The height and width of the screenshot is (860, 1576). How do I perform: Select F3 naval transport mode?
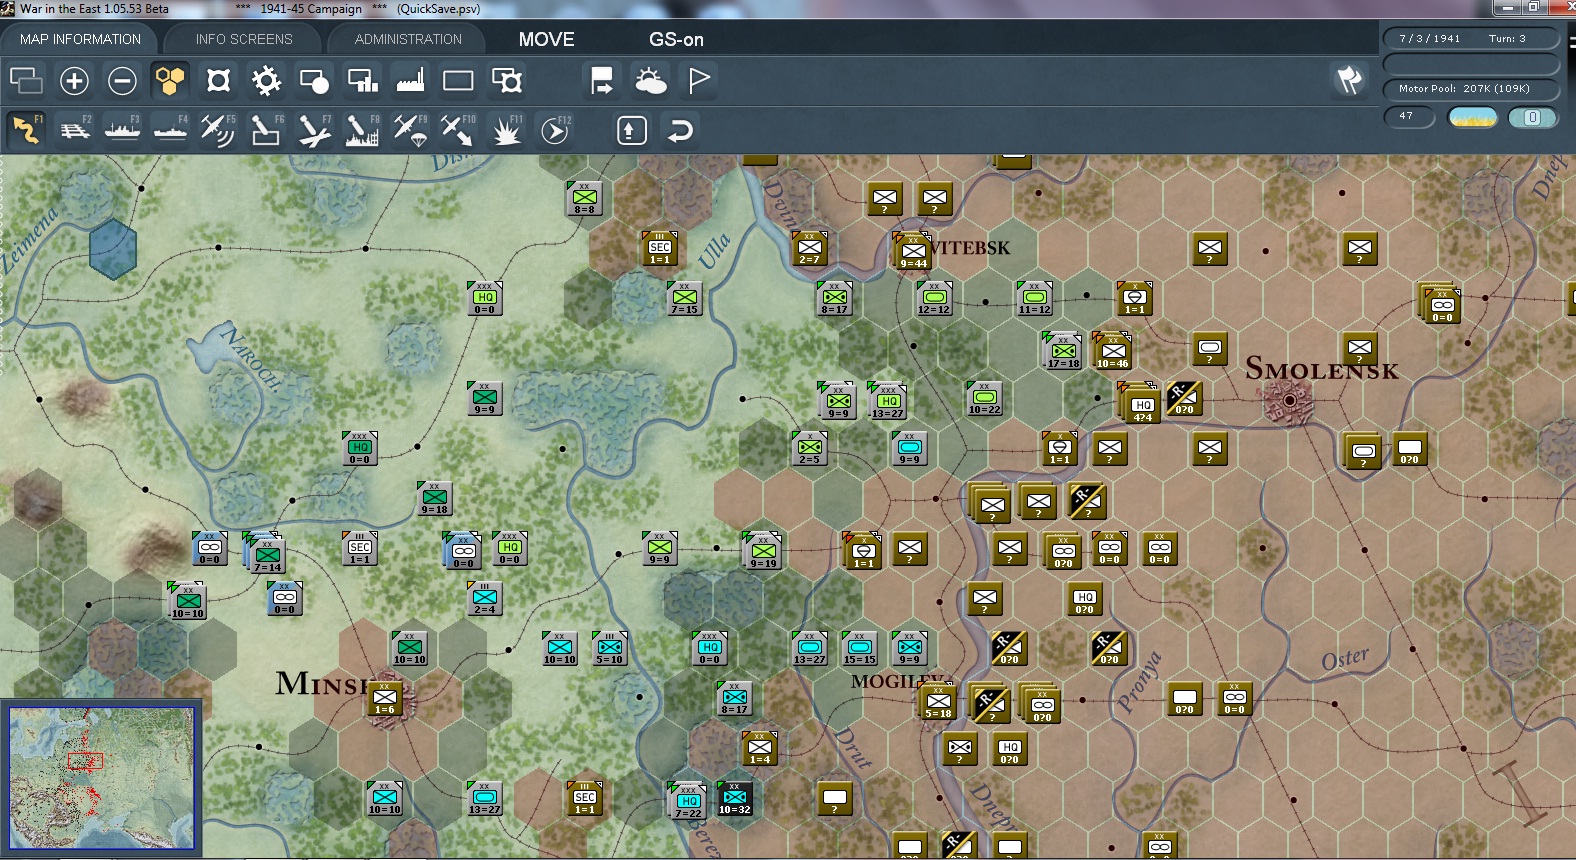[122, 130]
